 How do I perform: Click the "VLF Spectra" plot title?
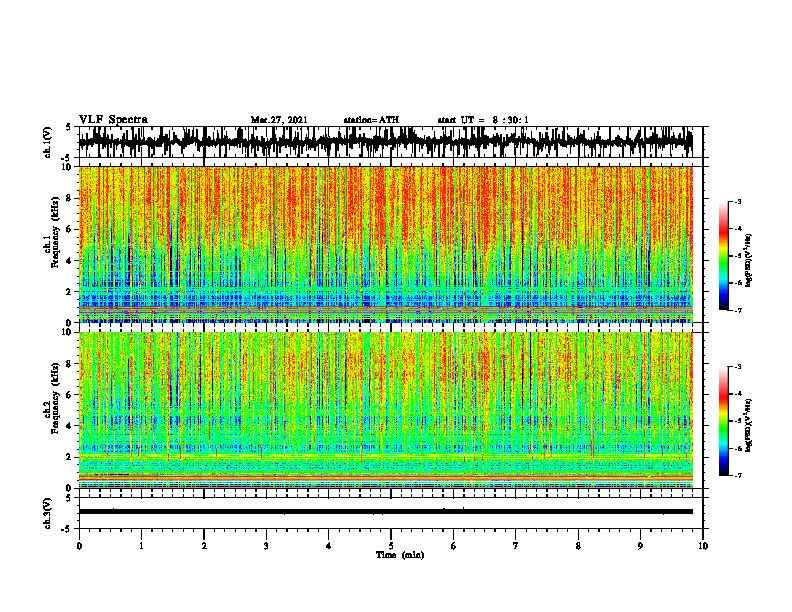(x=113, y=120)
